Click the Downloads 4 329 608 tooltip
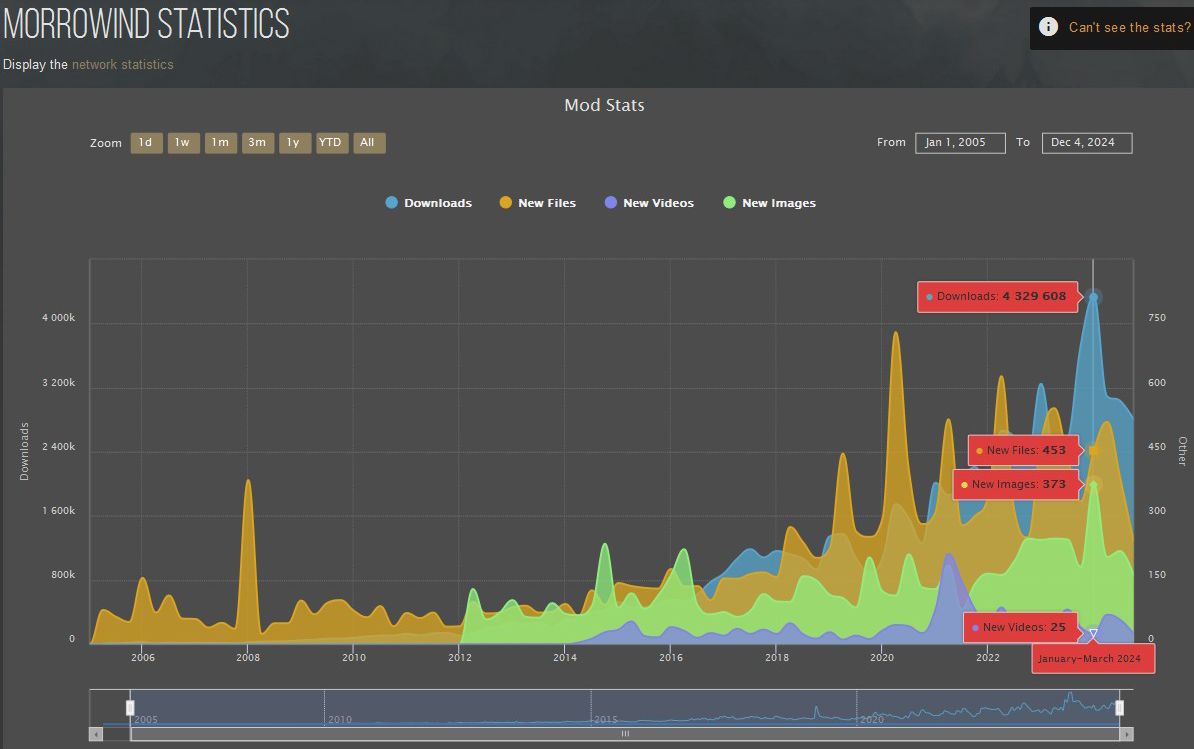Screen dimensions: 1194x749 pos(998,297)
